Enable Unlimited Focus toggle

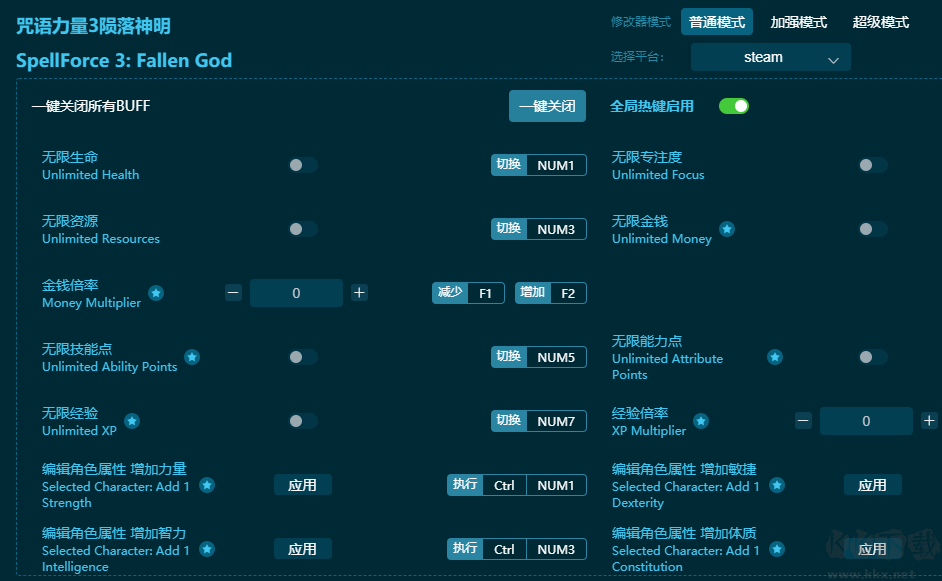coord(873,165)
